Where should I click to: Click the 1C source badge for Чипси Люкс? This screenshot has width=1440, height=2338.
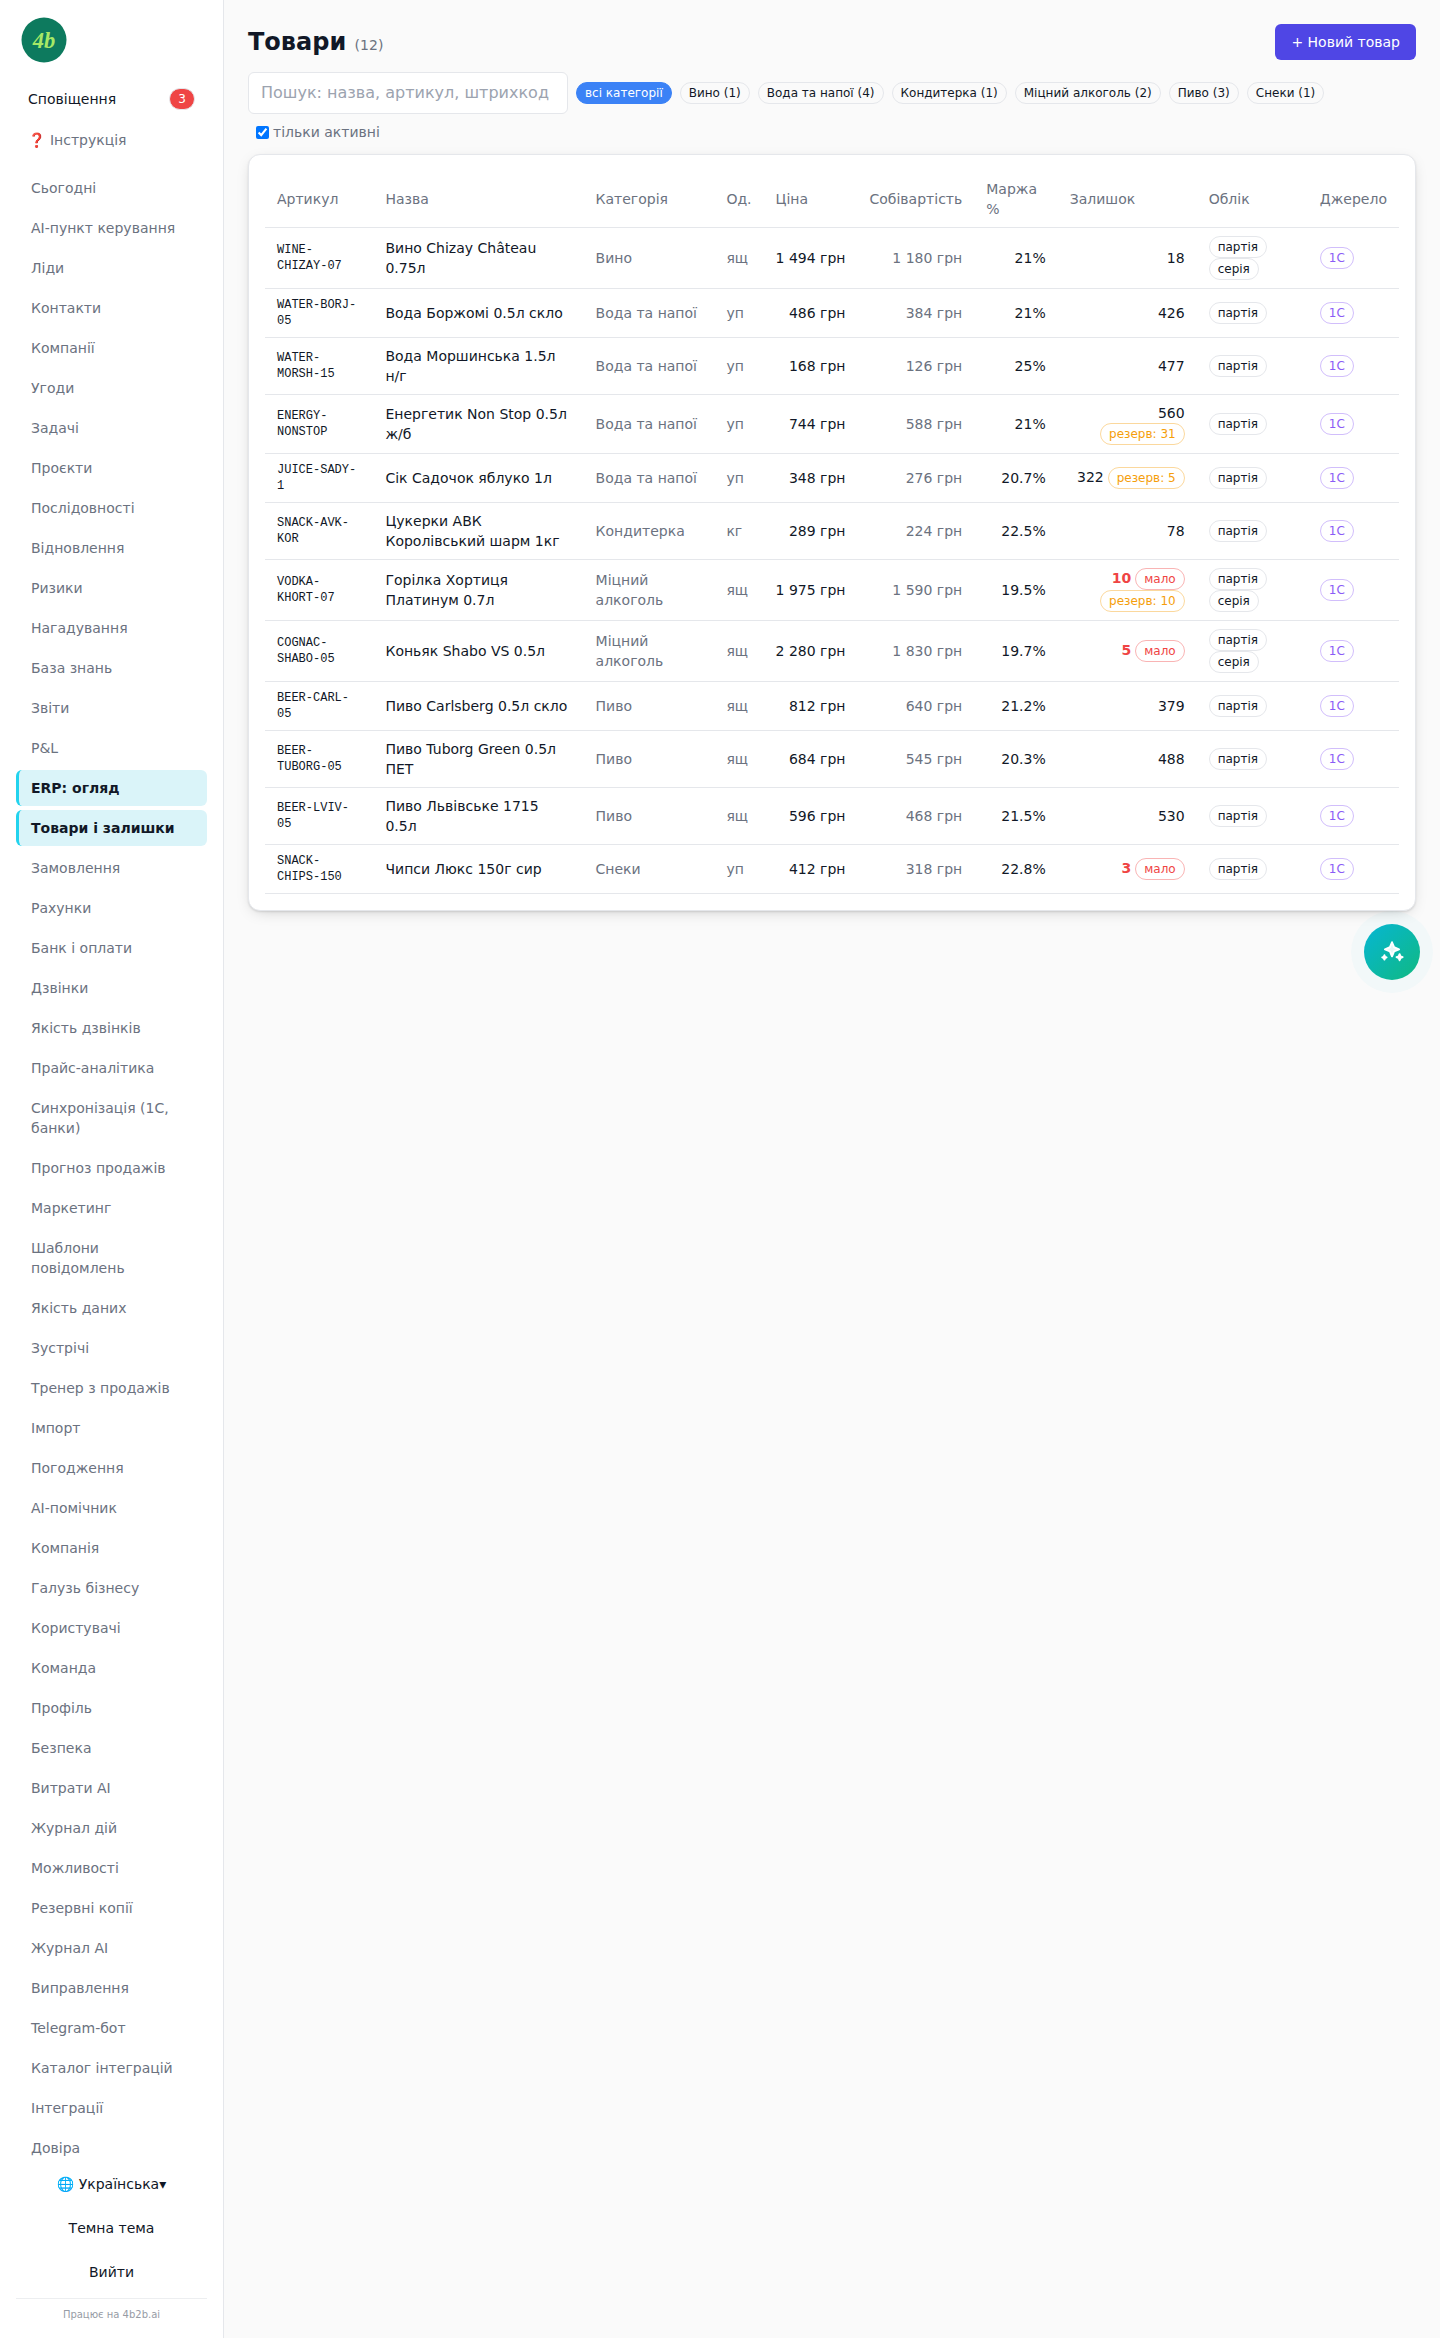(x=1336, y=869)
